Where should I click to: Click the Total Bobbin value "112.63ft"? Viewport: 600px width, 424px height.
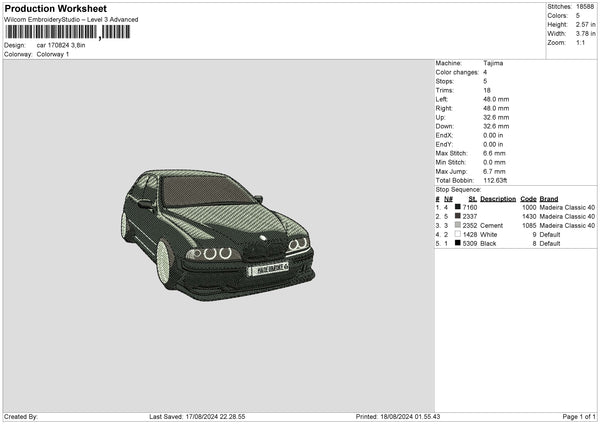[496, 181]
